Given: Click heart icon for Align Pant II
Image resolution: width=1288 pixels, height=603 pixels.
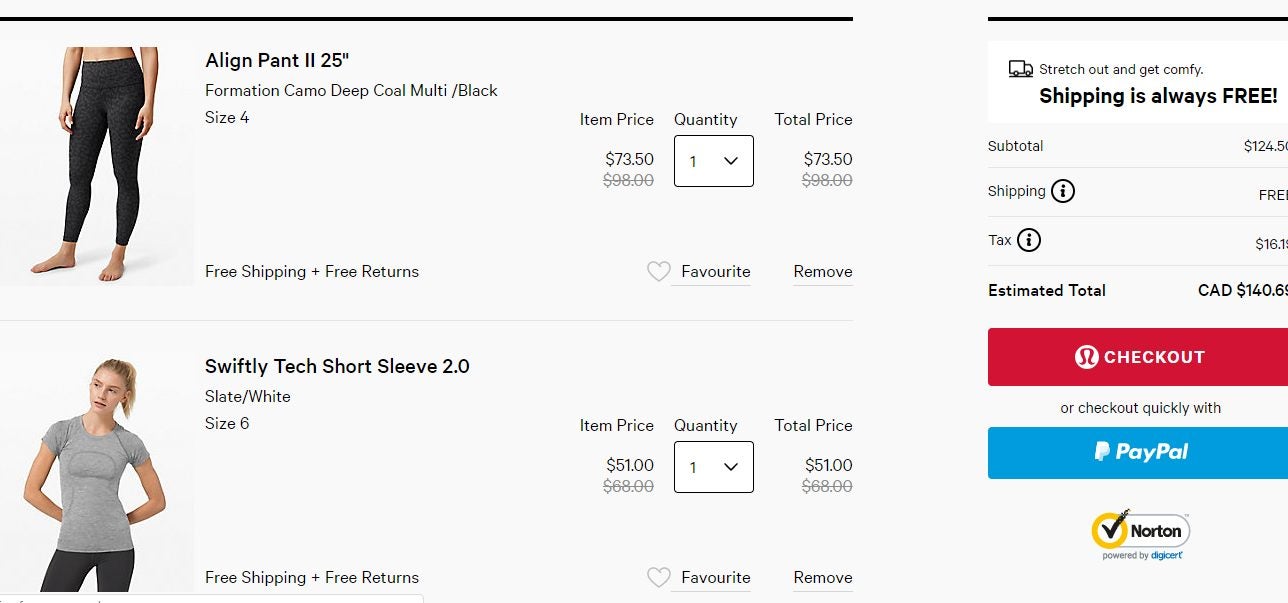Looking at the screenshot, I should point(658,271).
